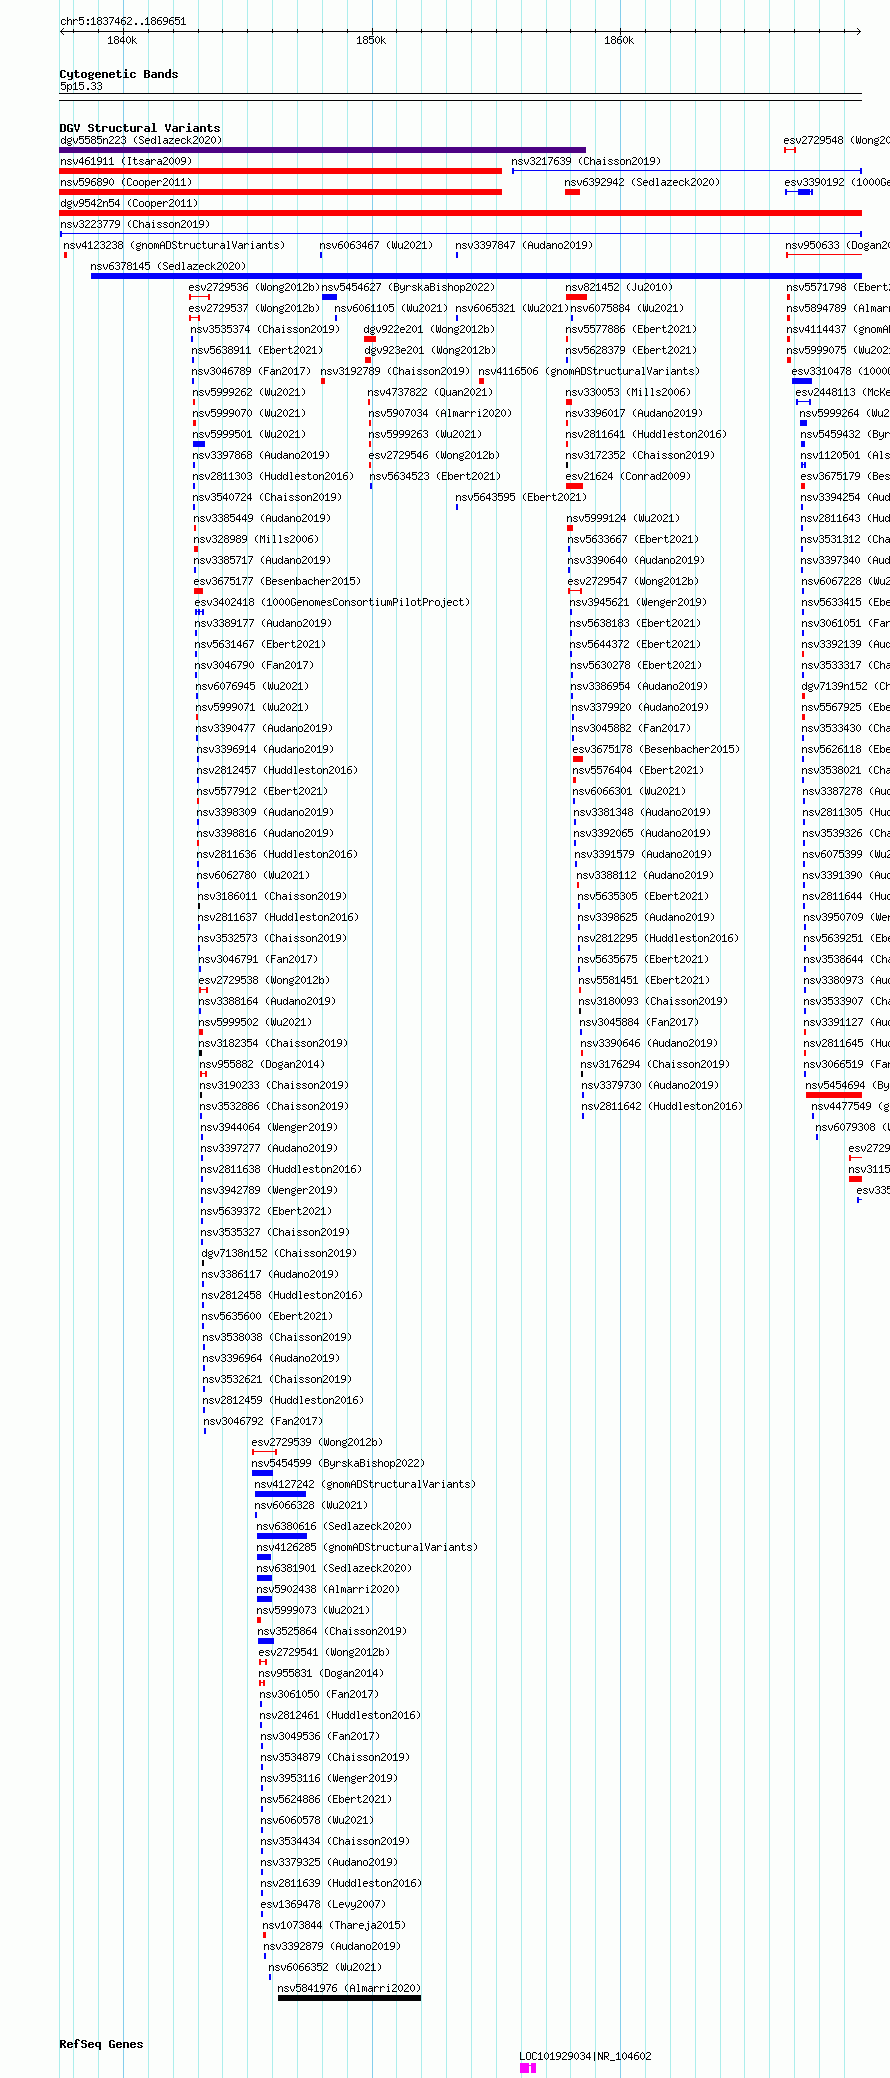Open nsv3217639 (Chaisson2019) variant

(x=586, y=161)
